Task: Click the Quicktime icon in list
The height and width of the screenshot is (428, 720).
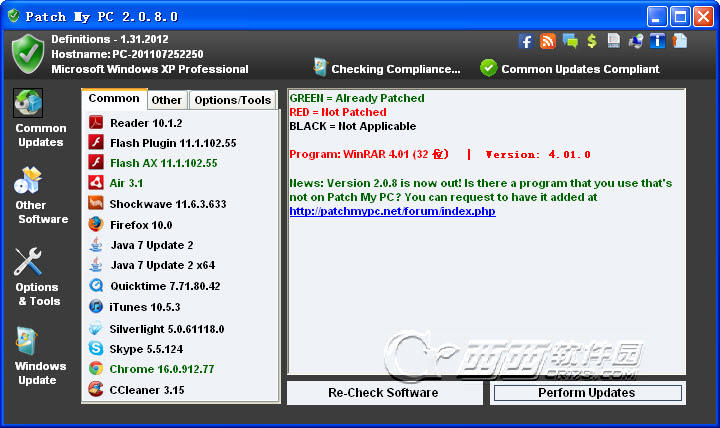Action: click(96, 285)
